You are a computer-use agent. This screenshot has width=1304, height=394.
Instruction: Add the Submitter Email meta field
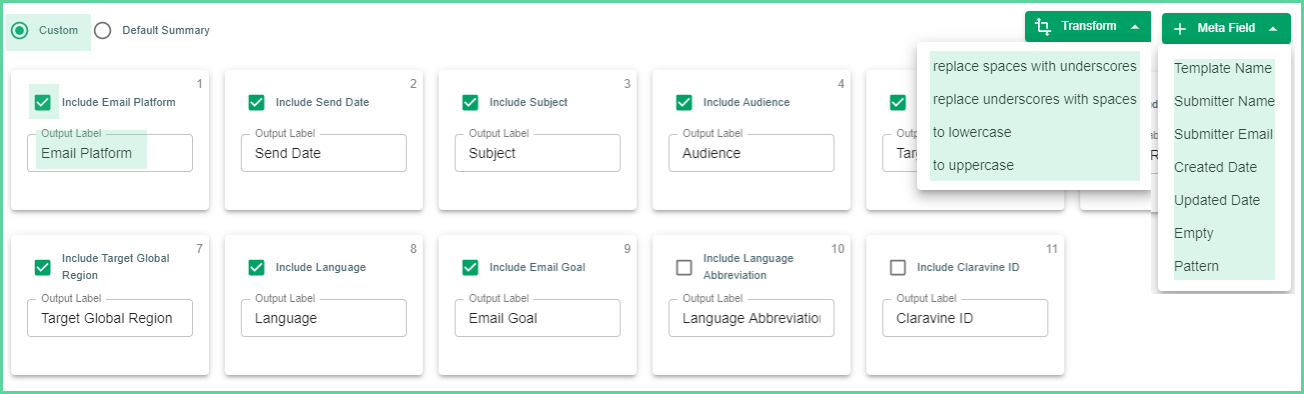click(x=1224, y=134)
